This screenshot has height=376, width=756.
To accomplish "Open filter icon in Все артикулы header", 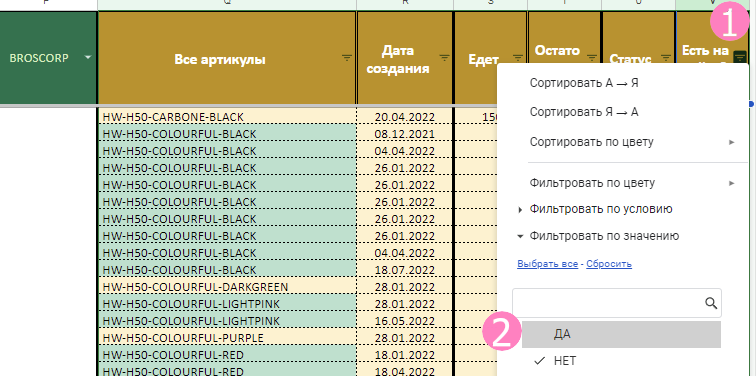I will 347,58.
